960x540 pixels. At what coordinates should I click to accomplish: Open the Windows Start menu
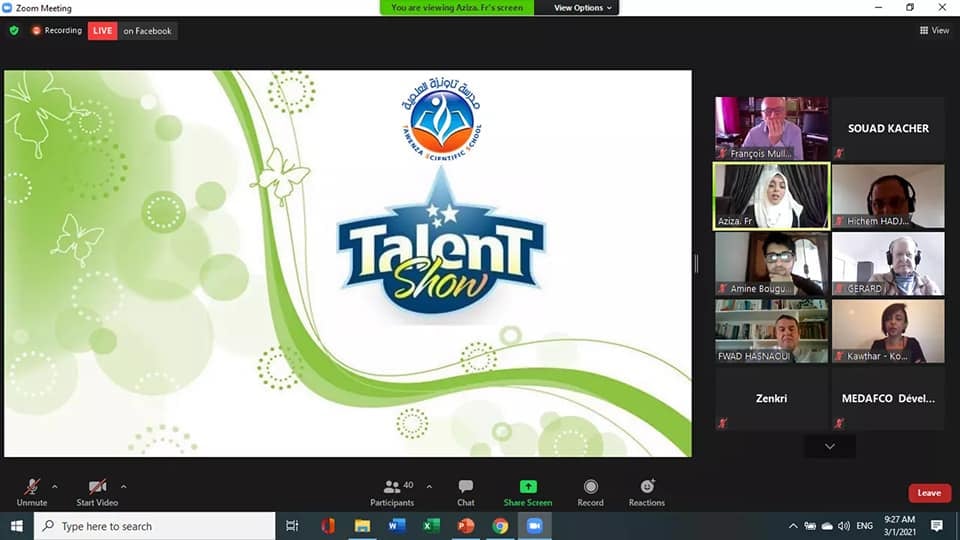(x=17, y=526)
